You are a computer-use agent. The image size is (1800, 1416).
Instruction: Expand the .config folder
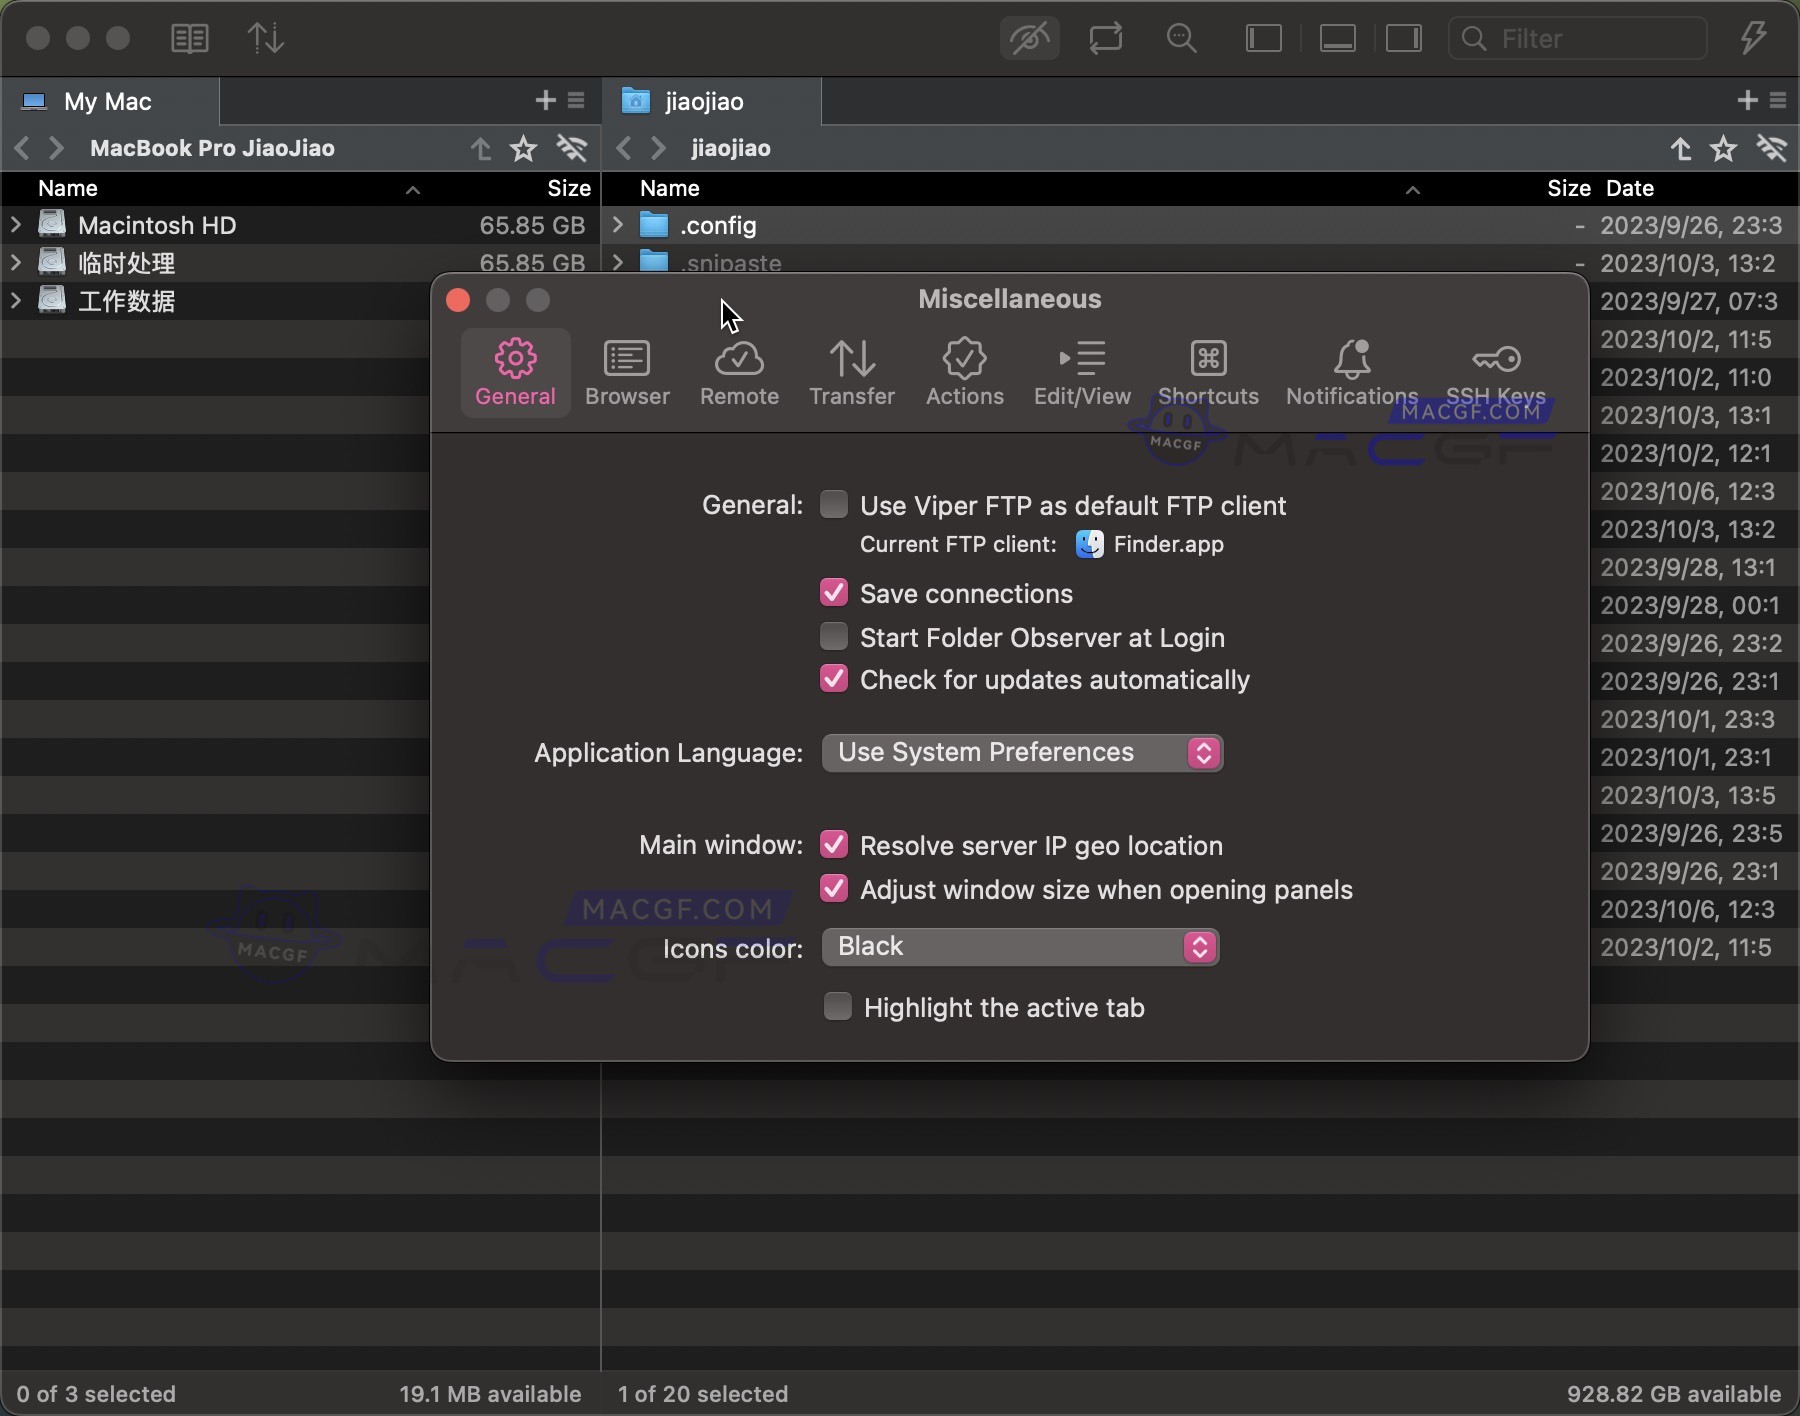pyautogui.click(x=617, y=225)
